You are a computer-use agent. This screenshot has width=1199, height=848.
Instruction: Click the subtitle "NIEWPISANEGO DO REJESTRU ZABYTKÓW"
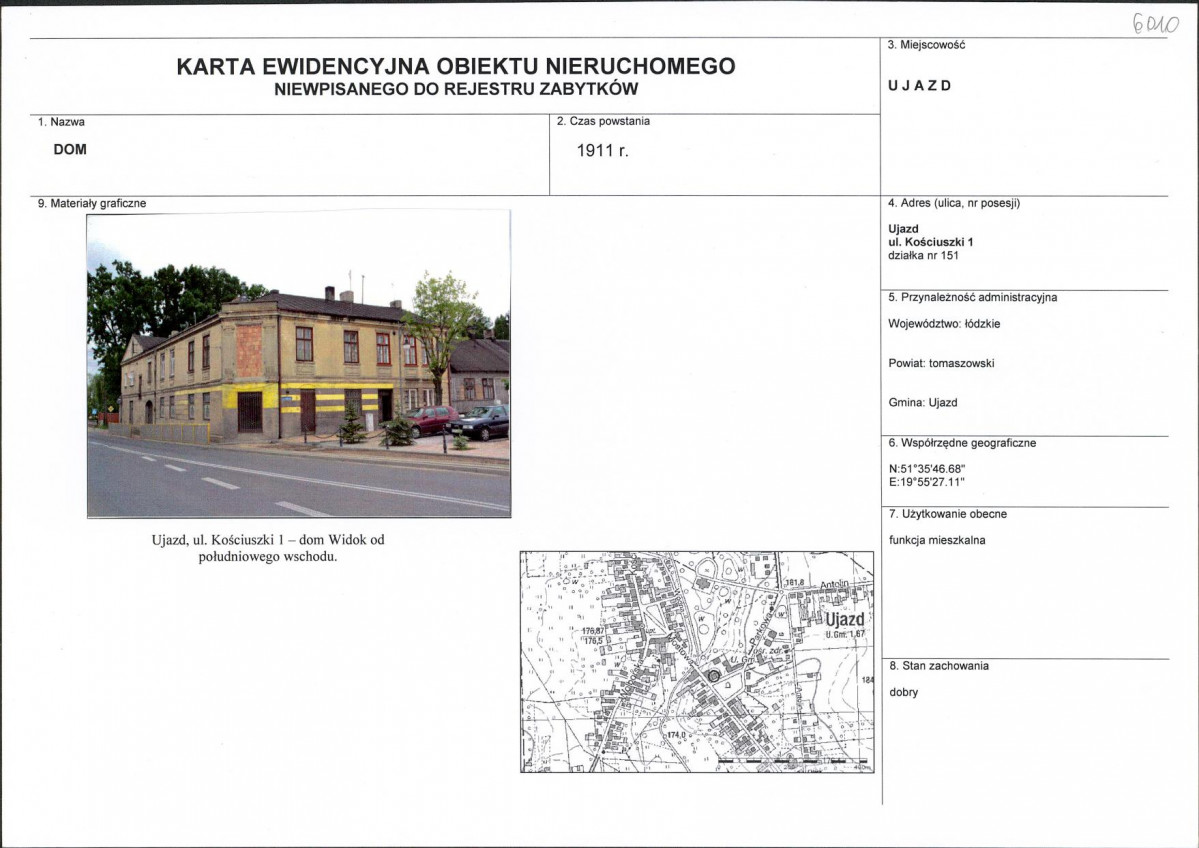coord(456,89)
